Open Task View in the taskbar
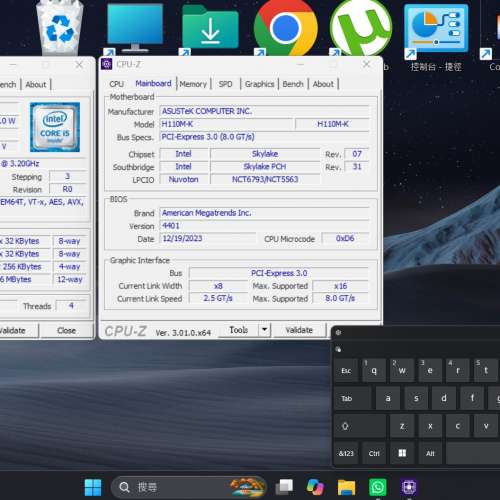 pos(284,487)
